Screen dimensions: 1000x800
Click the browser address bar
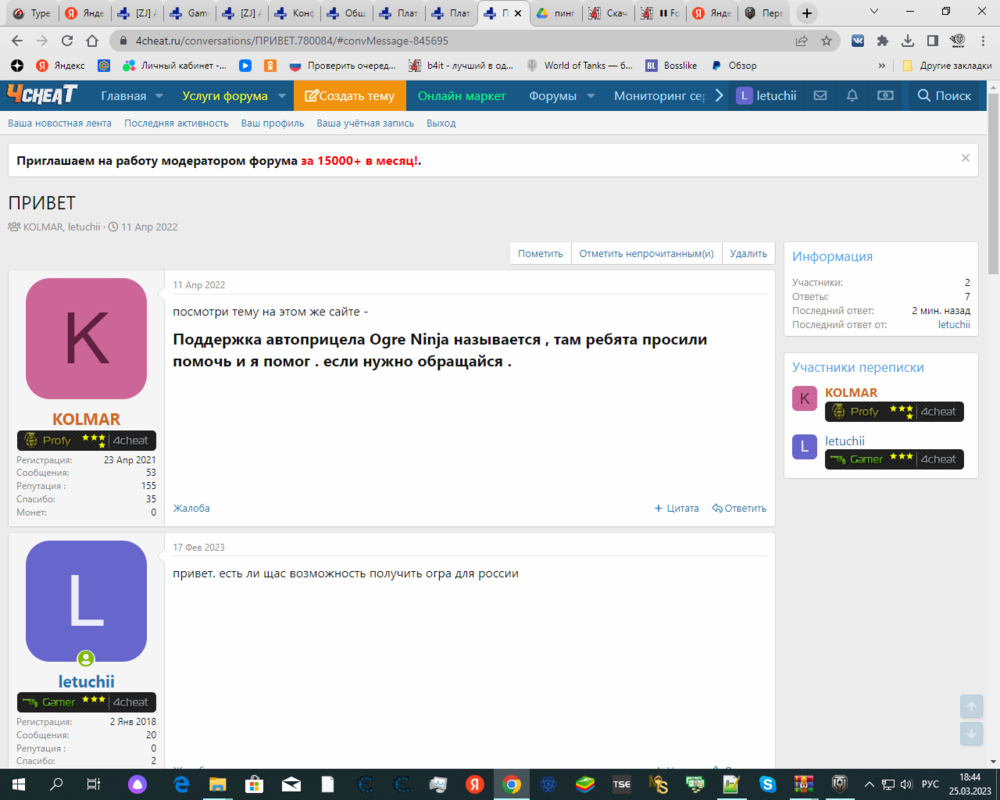tap(450, 41)
